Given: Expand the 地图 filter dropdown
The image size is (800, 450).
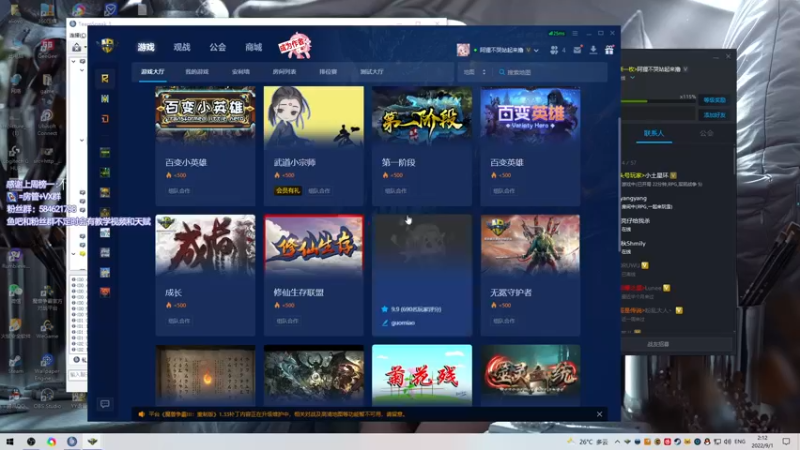Looking at the screenshot, I should click(474, 72).
